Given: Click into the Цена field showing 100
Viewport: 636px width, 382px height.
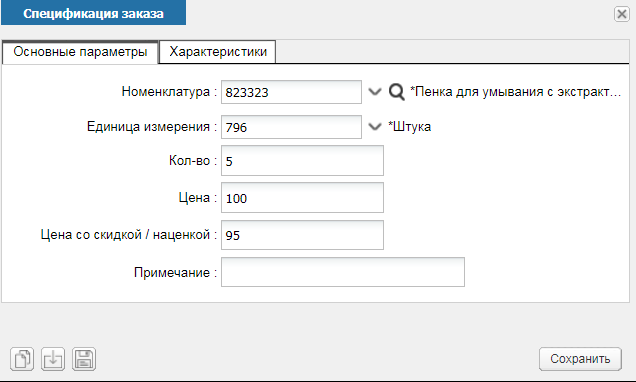Looking at the screenshot, I should (x=302, y=197).
